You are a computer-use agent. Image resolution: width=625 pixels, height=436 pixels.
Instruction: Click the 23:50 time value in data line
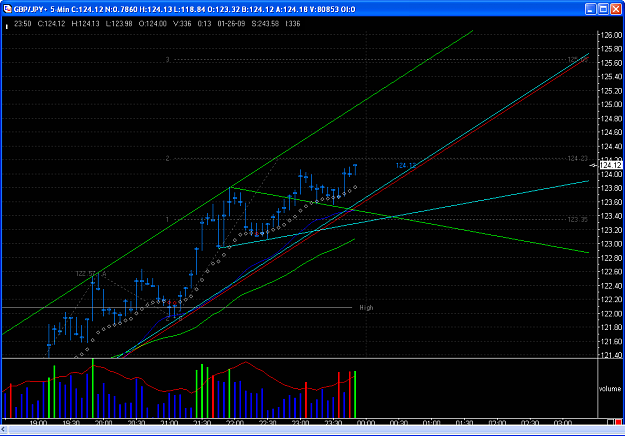tap(22, 24)
